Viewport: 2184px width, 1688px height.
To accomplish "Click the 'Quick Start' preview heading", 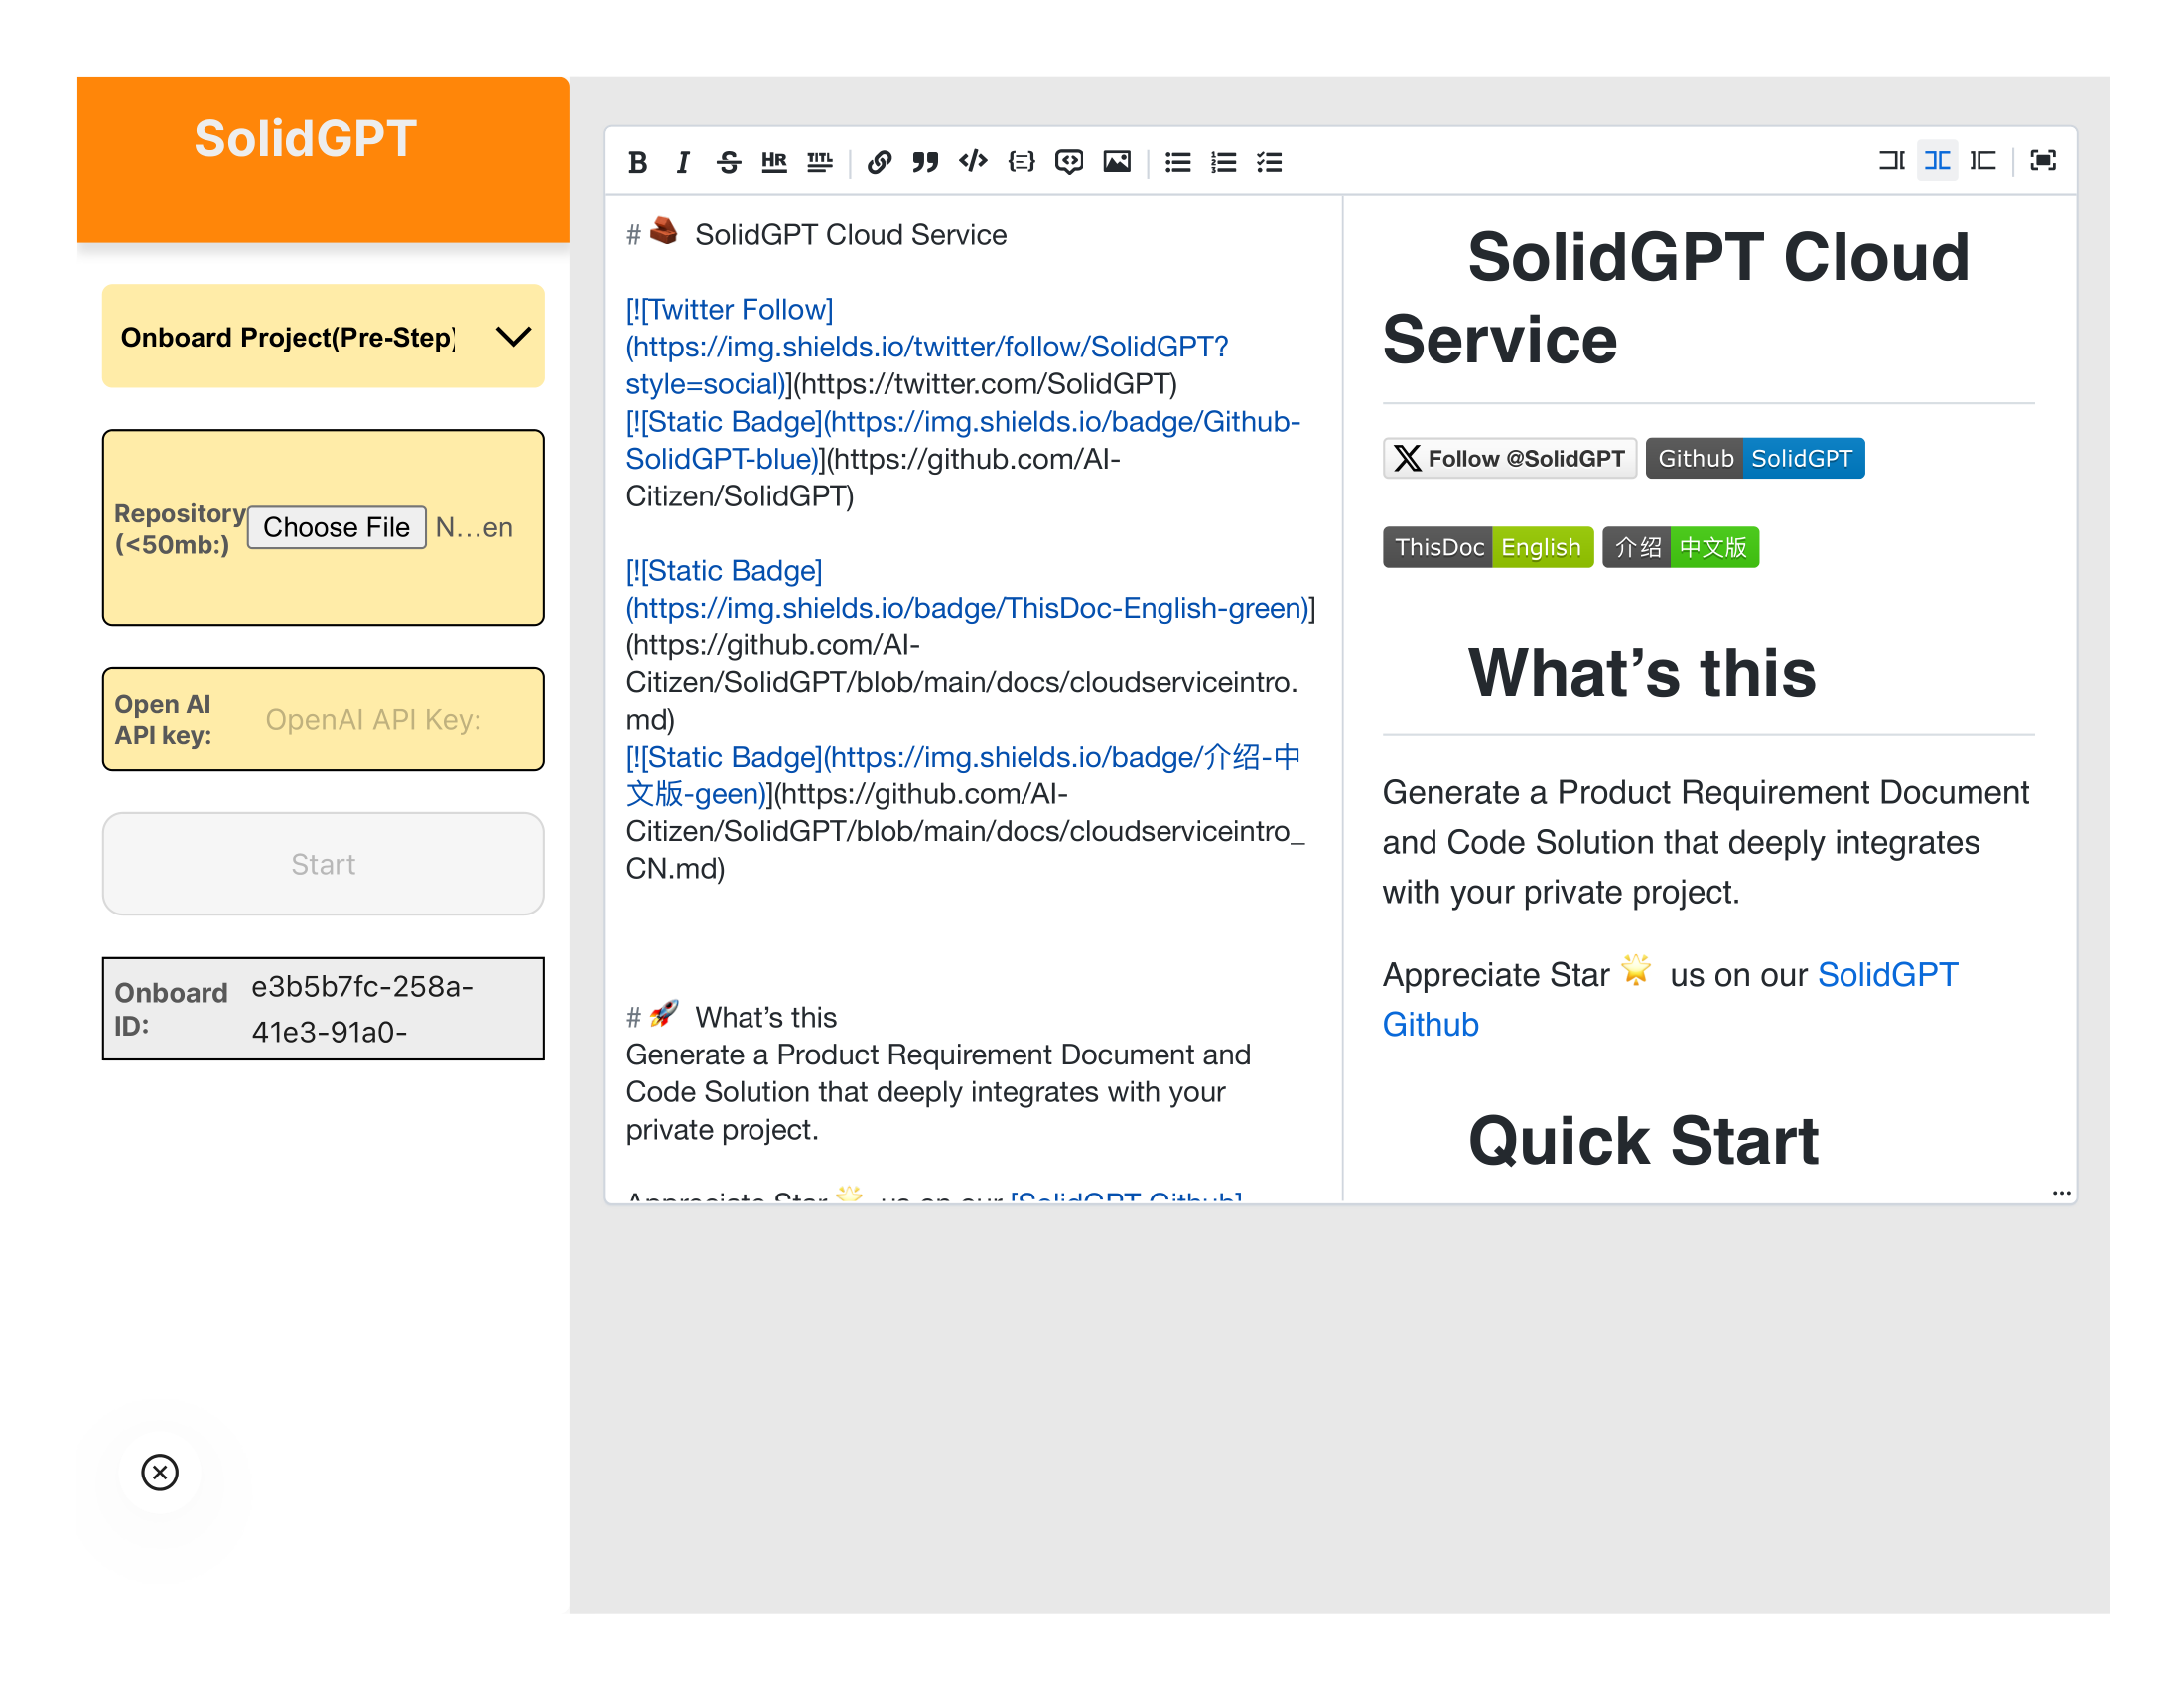I will (x=1643, y=1141).
